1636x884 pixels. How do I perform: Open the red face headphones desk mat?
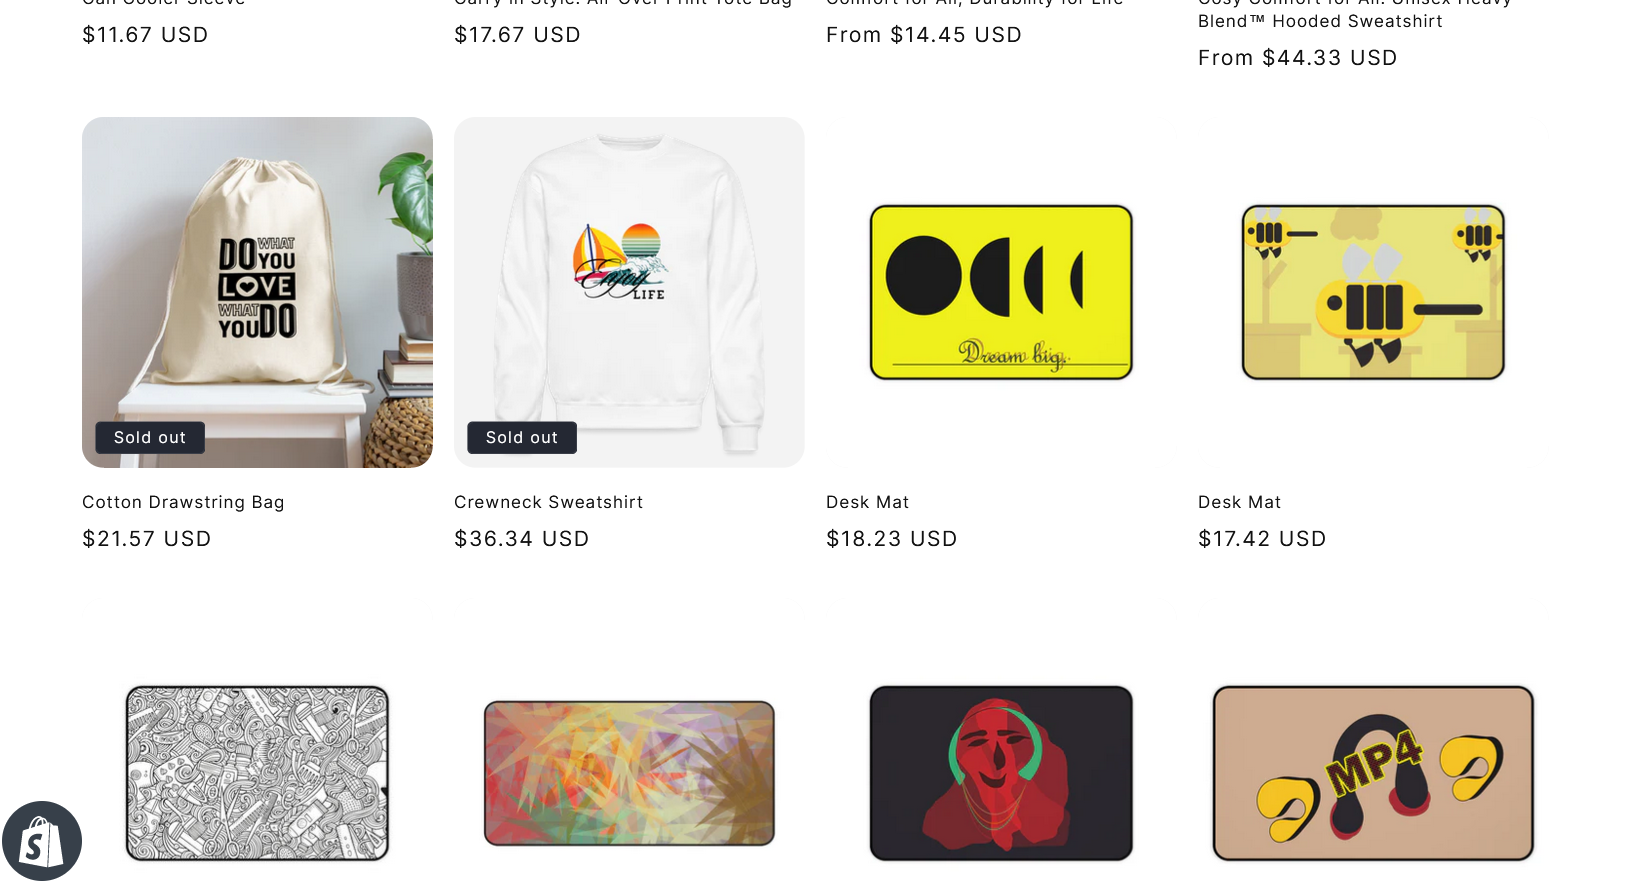coord(1001,773)
